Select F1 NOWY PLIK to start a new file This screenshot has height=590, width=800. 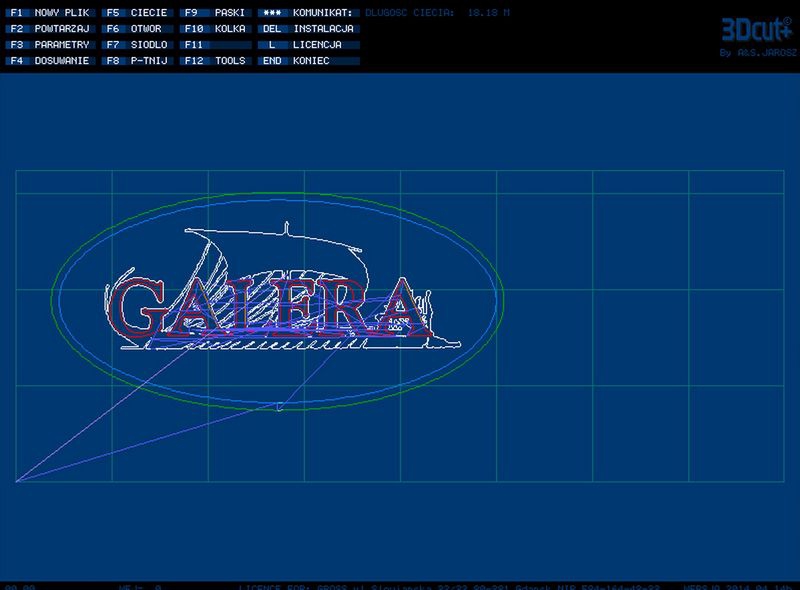click(x=50, y=13)
